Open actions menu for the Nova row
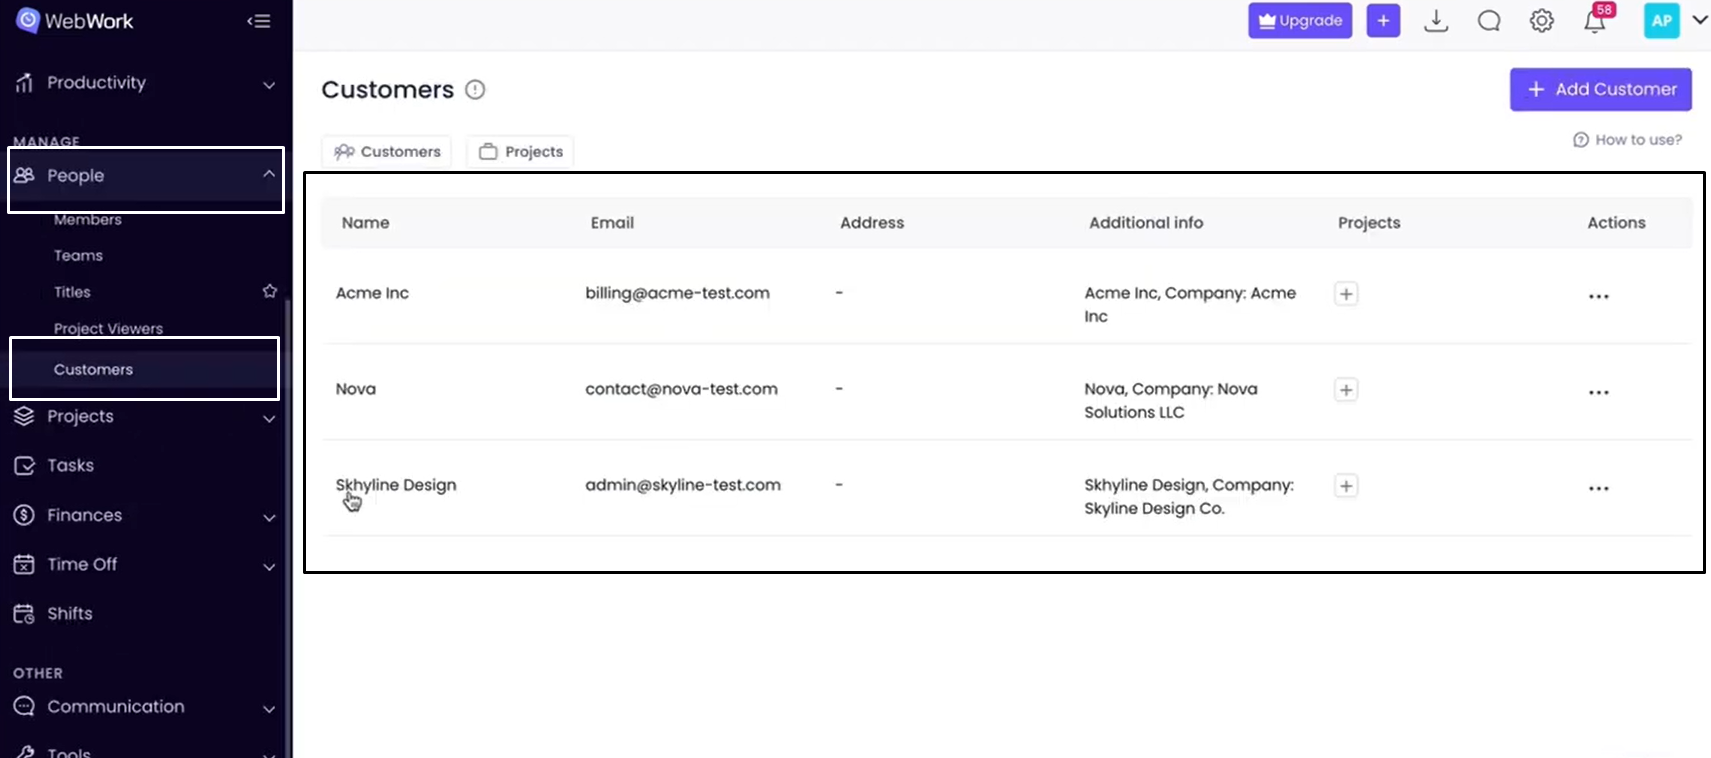 [1598, 392]
